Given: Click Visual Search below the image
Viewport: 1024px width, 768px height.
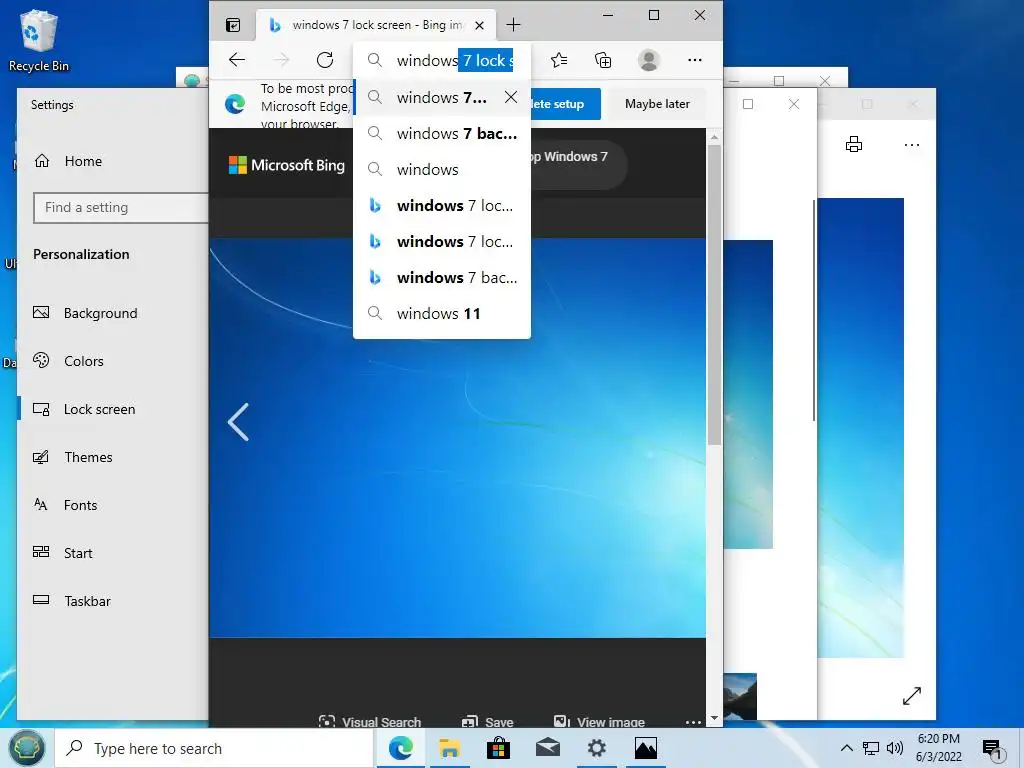Looking at the screenshot, I should pos(370,722).
